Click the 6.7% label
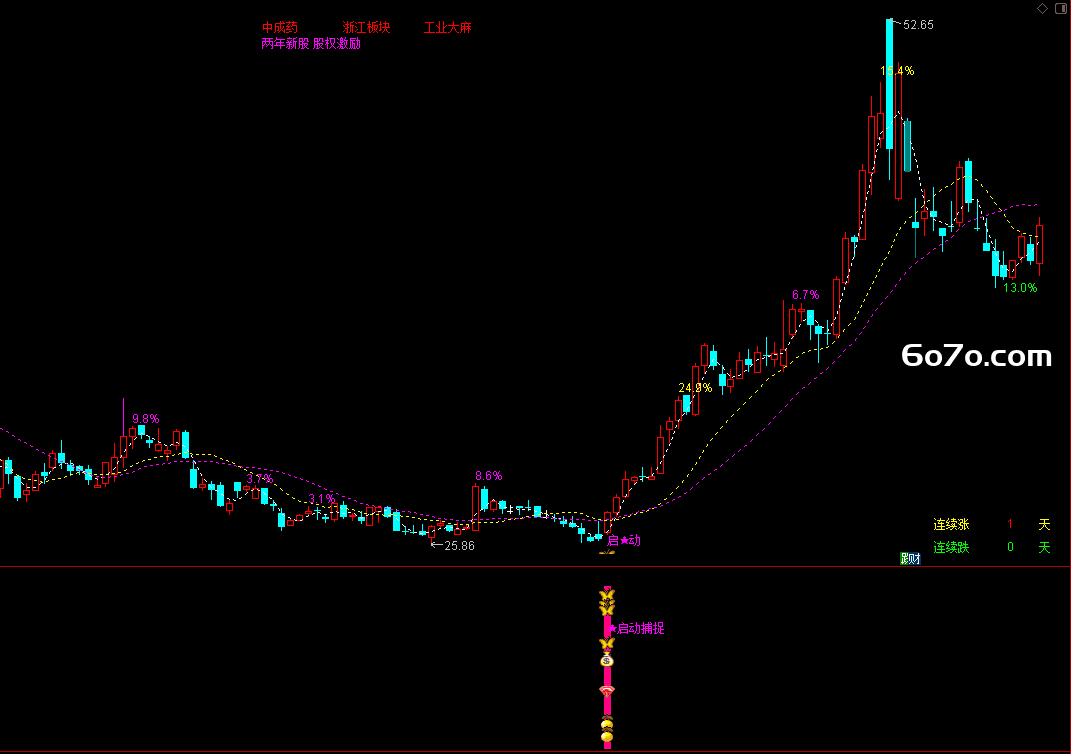This screenshot has height=754, width=1071. (x=805, y=295)
